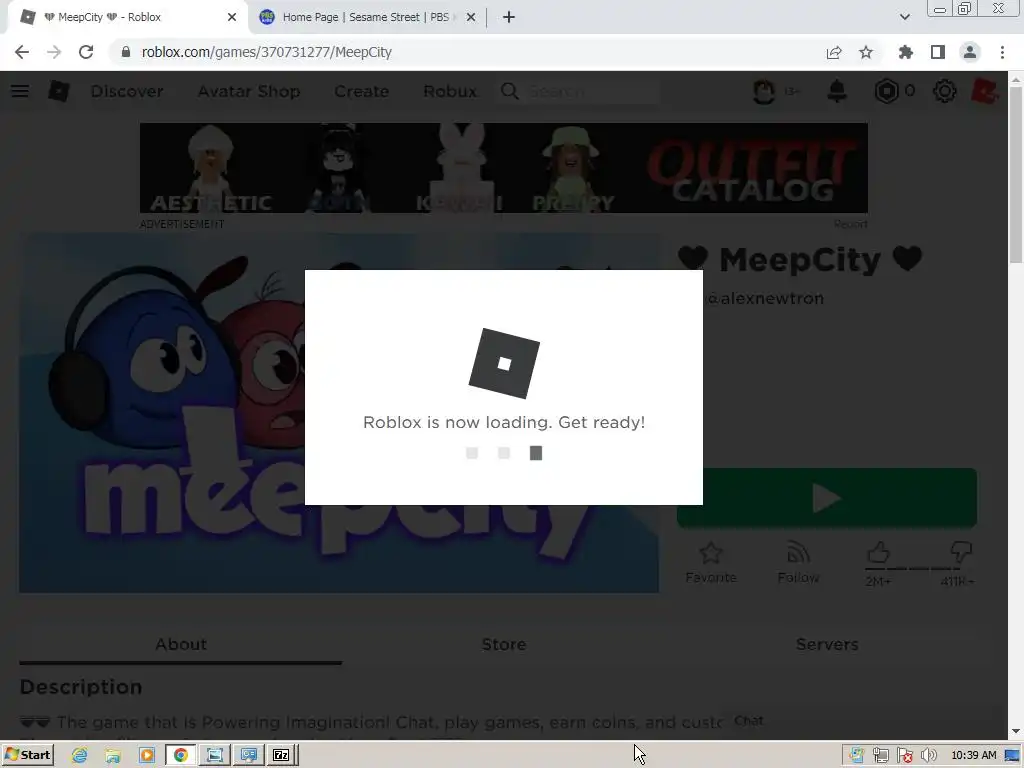
Task: Click the Report link under the ad
Action: [850, 224]
